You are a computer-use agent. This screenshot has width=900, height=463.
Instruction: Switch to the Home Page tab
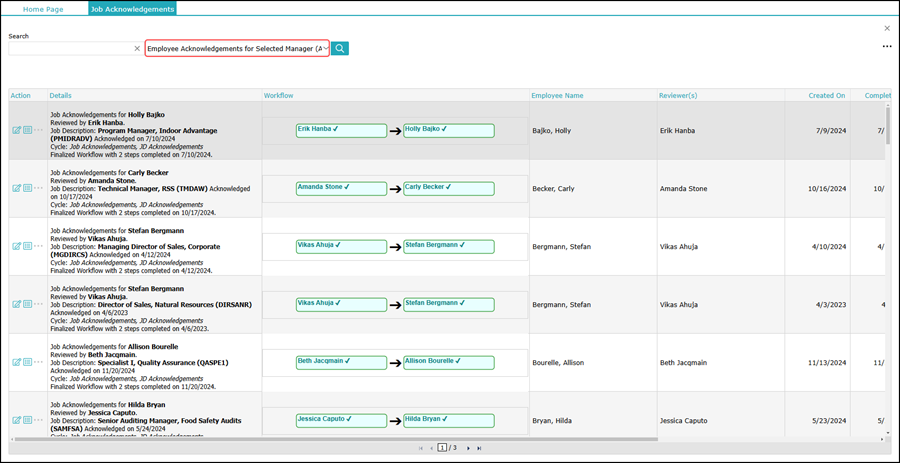coord(43,9)
